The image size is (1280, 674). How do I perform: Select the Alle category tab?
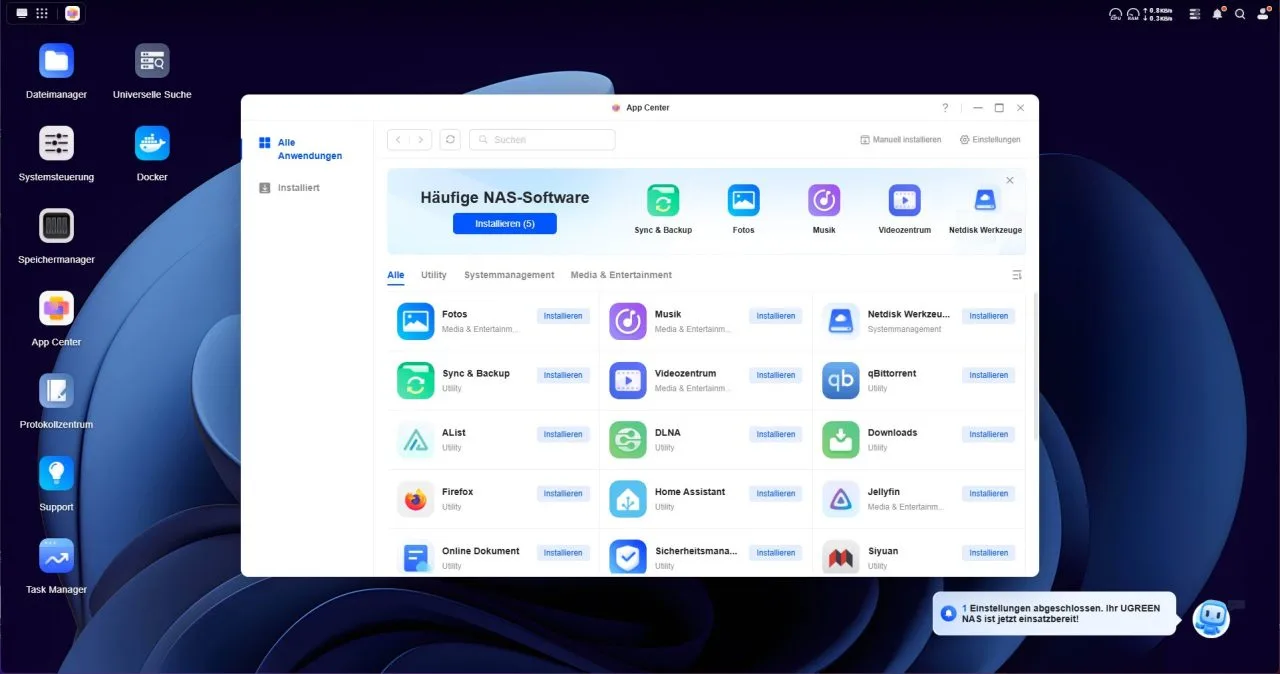396,275
